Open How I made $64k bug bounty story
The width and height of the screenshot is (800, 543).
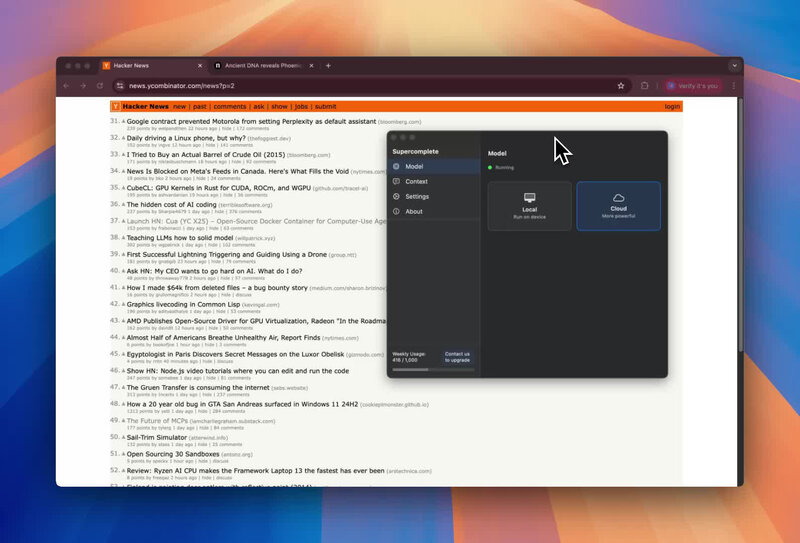217,288
